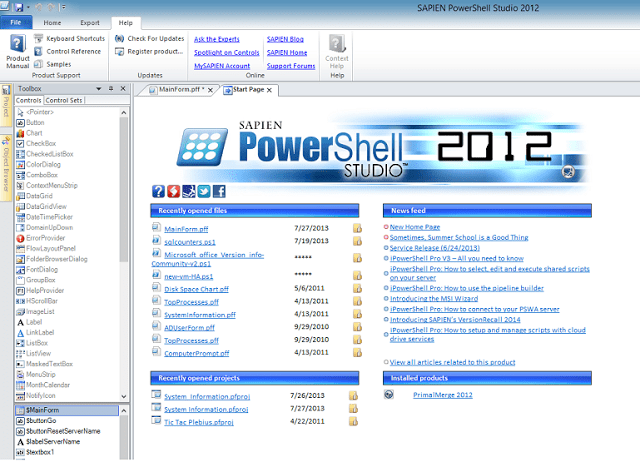Viewport: 640px width, 462px height.
Task: Pick the ImageList control
Action: (36, 311)
